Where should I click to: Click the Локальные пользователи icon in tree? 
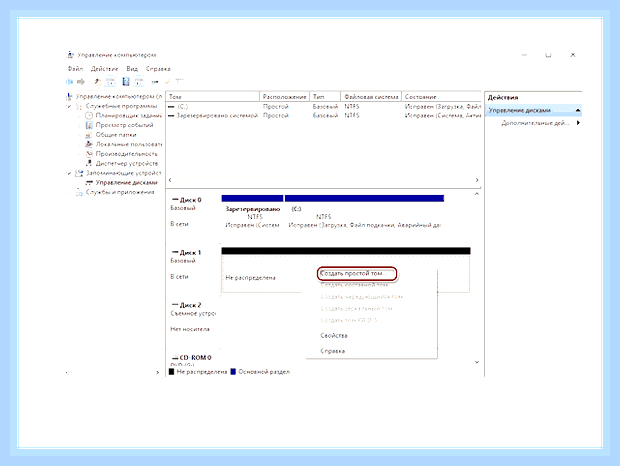(89, 144)
